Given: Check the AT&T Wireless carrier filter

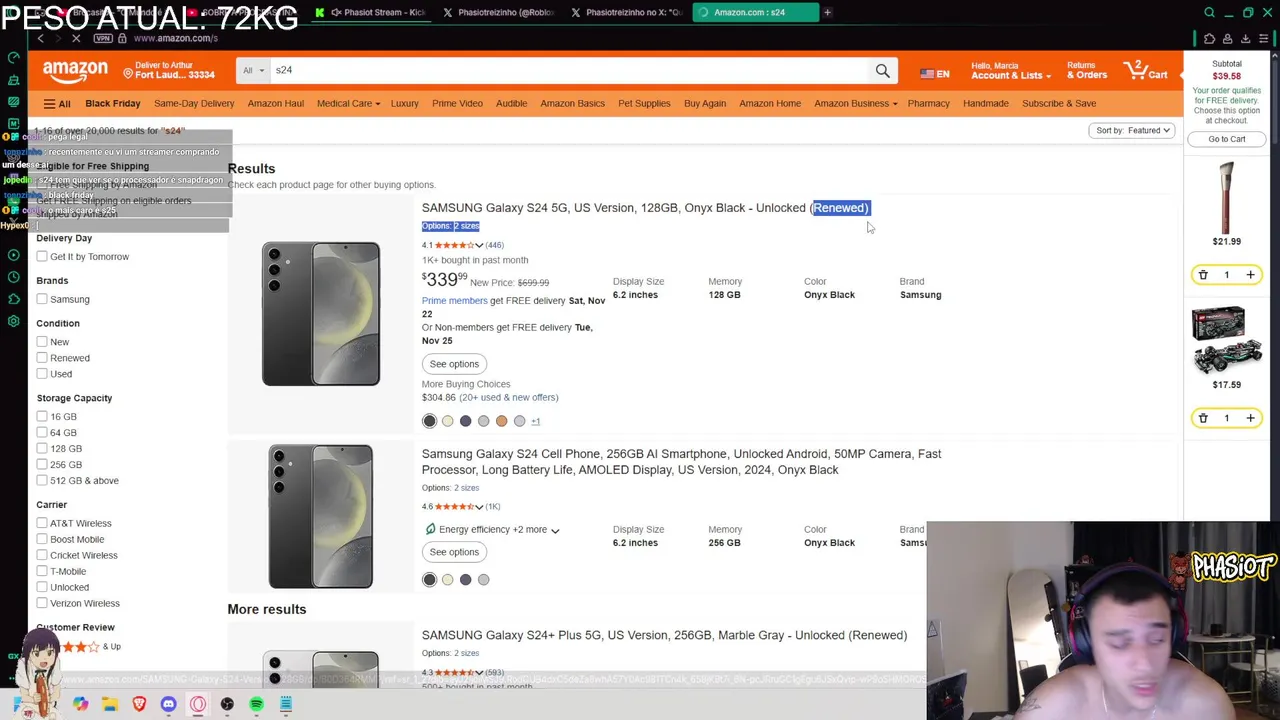Looking at the screenshot, I should click(x=42, y=523).
